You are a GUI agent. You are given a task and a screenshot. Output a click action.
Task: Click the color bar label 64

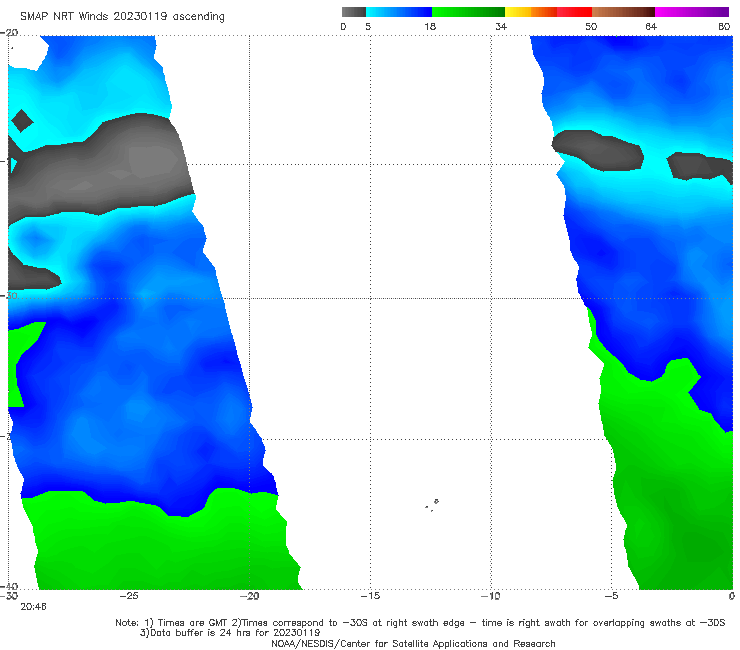point(651,26)
